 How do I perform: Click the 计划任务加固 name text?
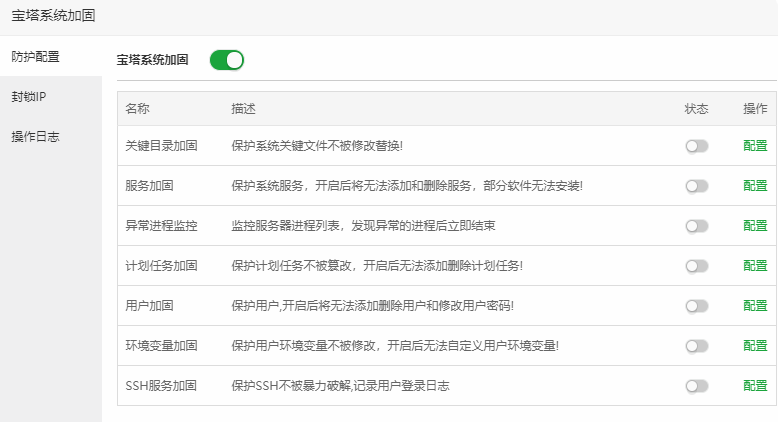click(x=161, y=266)
